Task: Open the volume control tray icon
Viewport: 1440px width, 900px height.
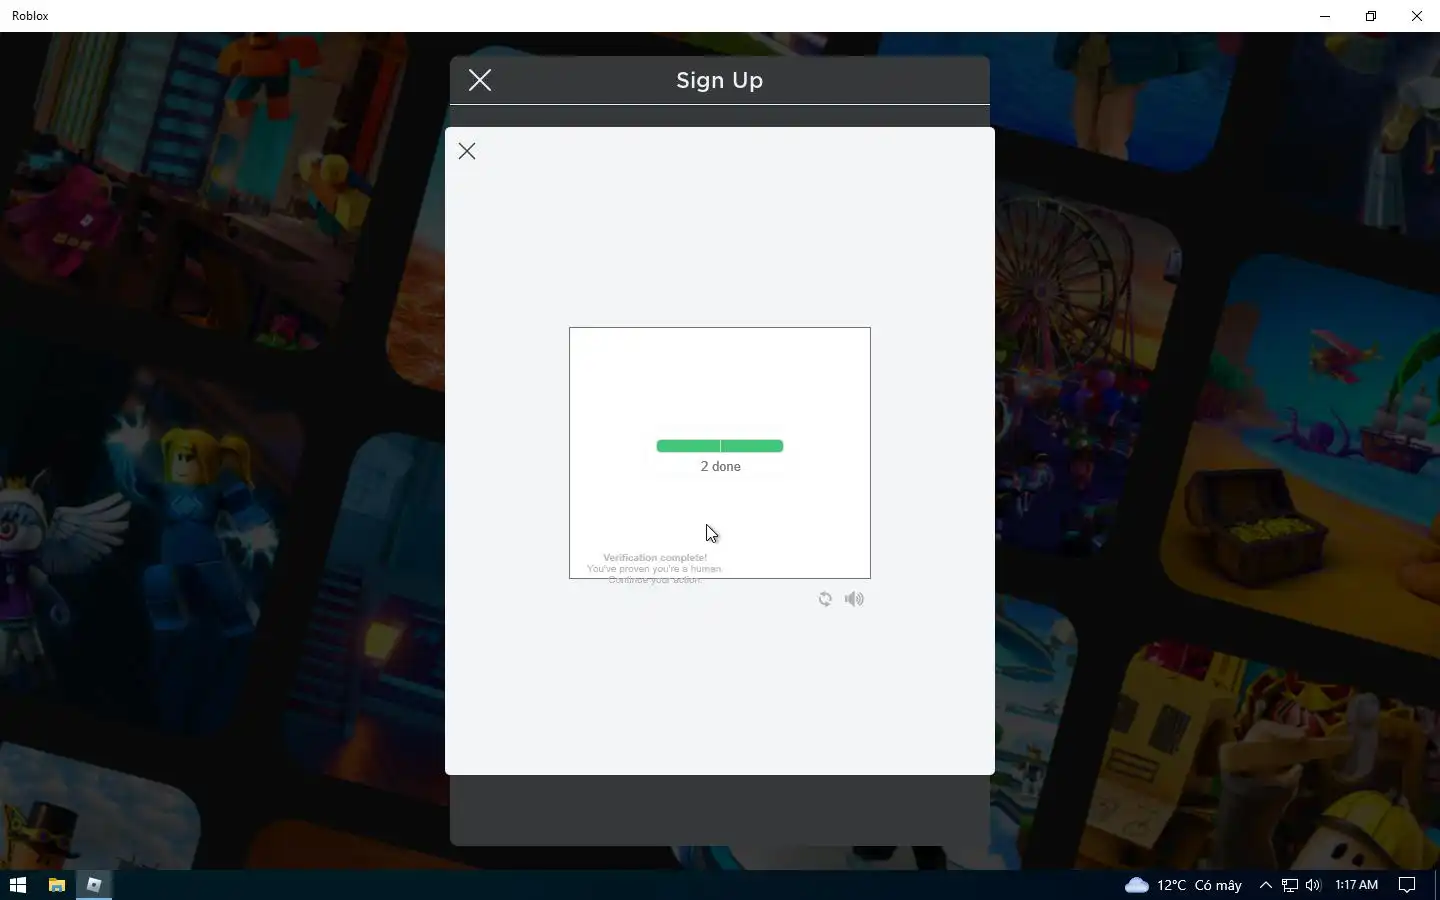Action: [1313, 885]
